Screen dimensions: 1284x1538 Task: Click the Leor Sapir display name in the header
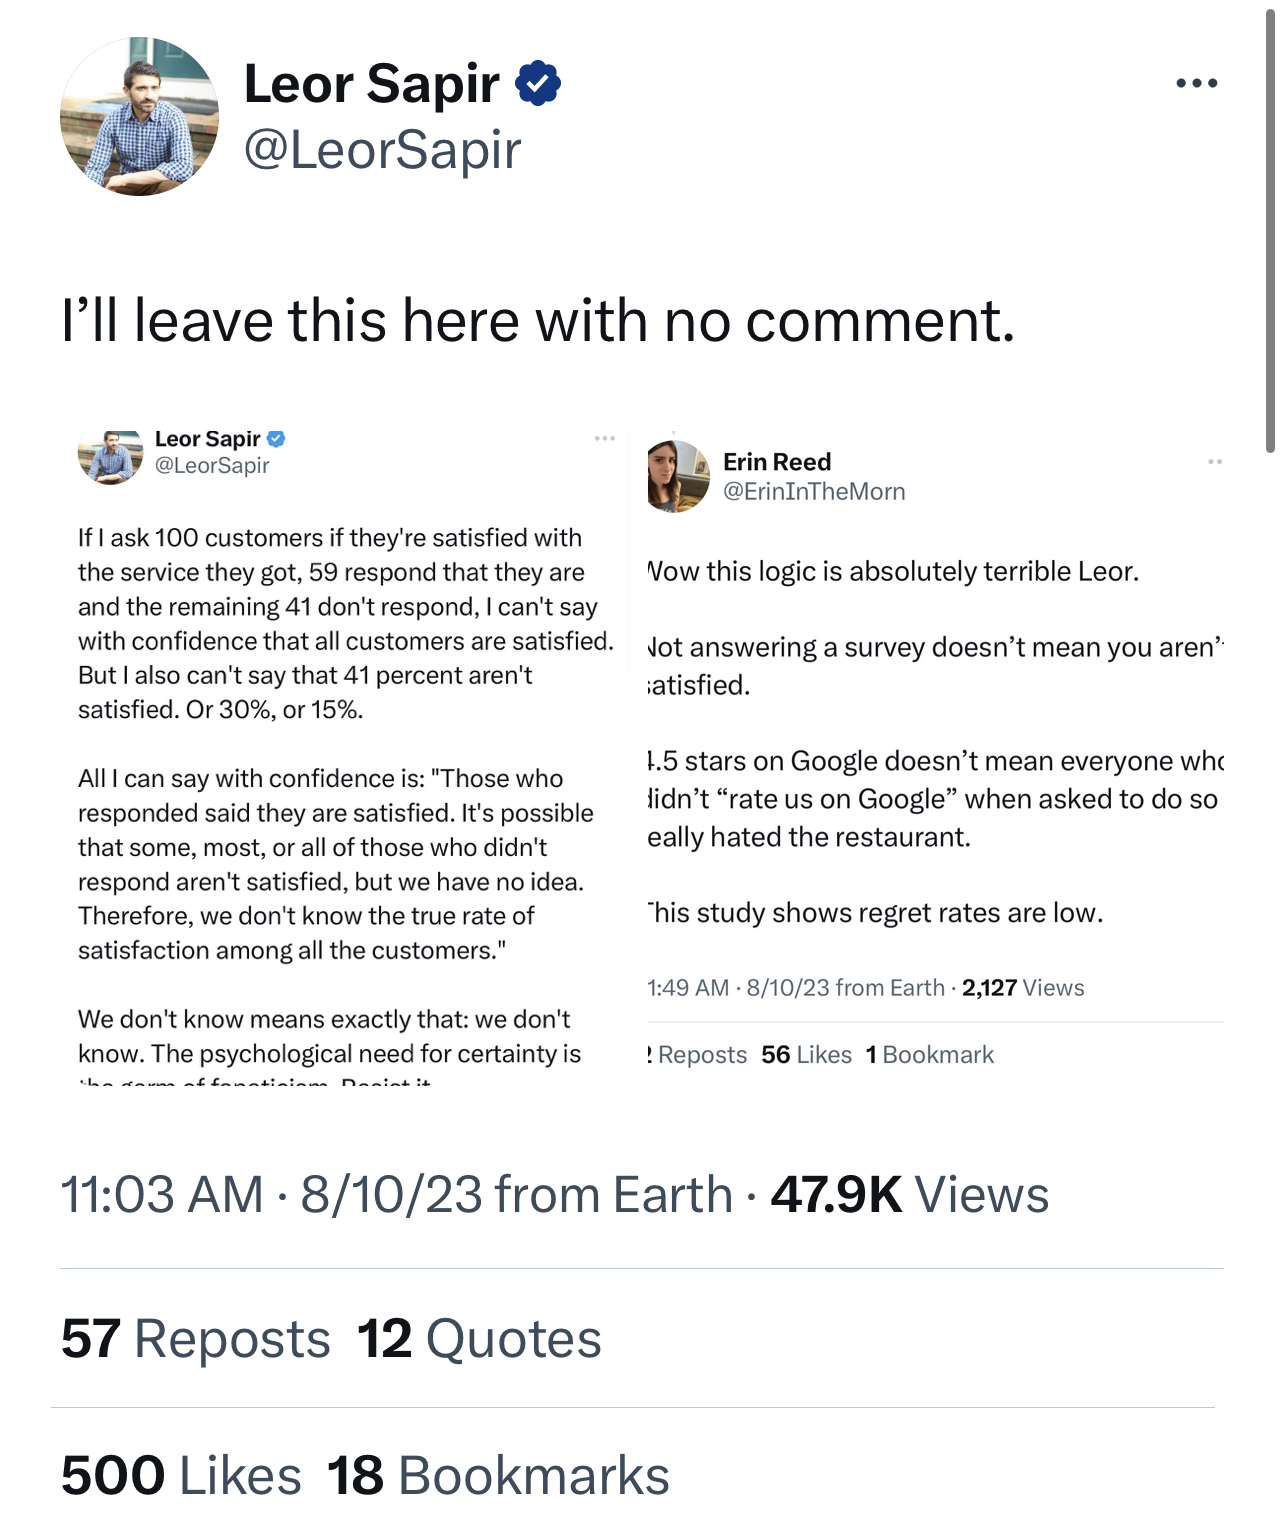tap(371, 83)
